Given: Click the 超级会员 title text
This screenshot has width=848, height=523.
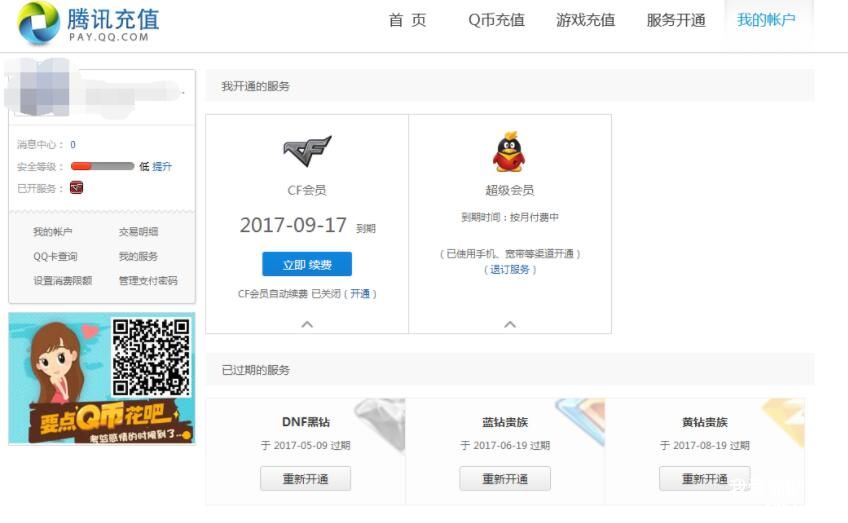Looking at the screenshot, I should pos(510,190).
